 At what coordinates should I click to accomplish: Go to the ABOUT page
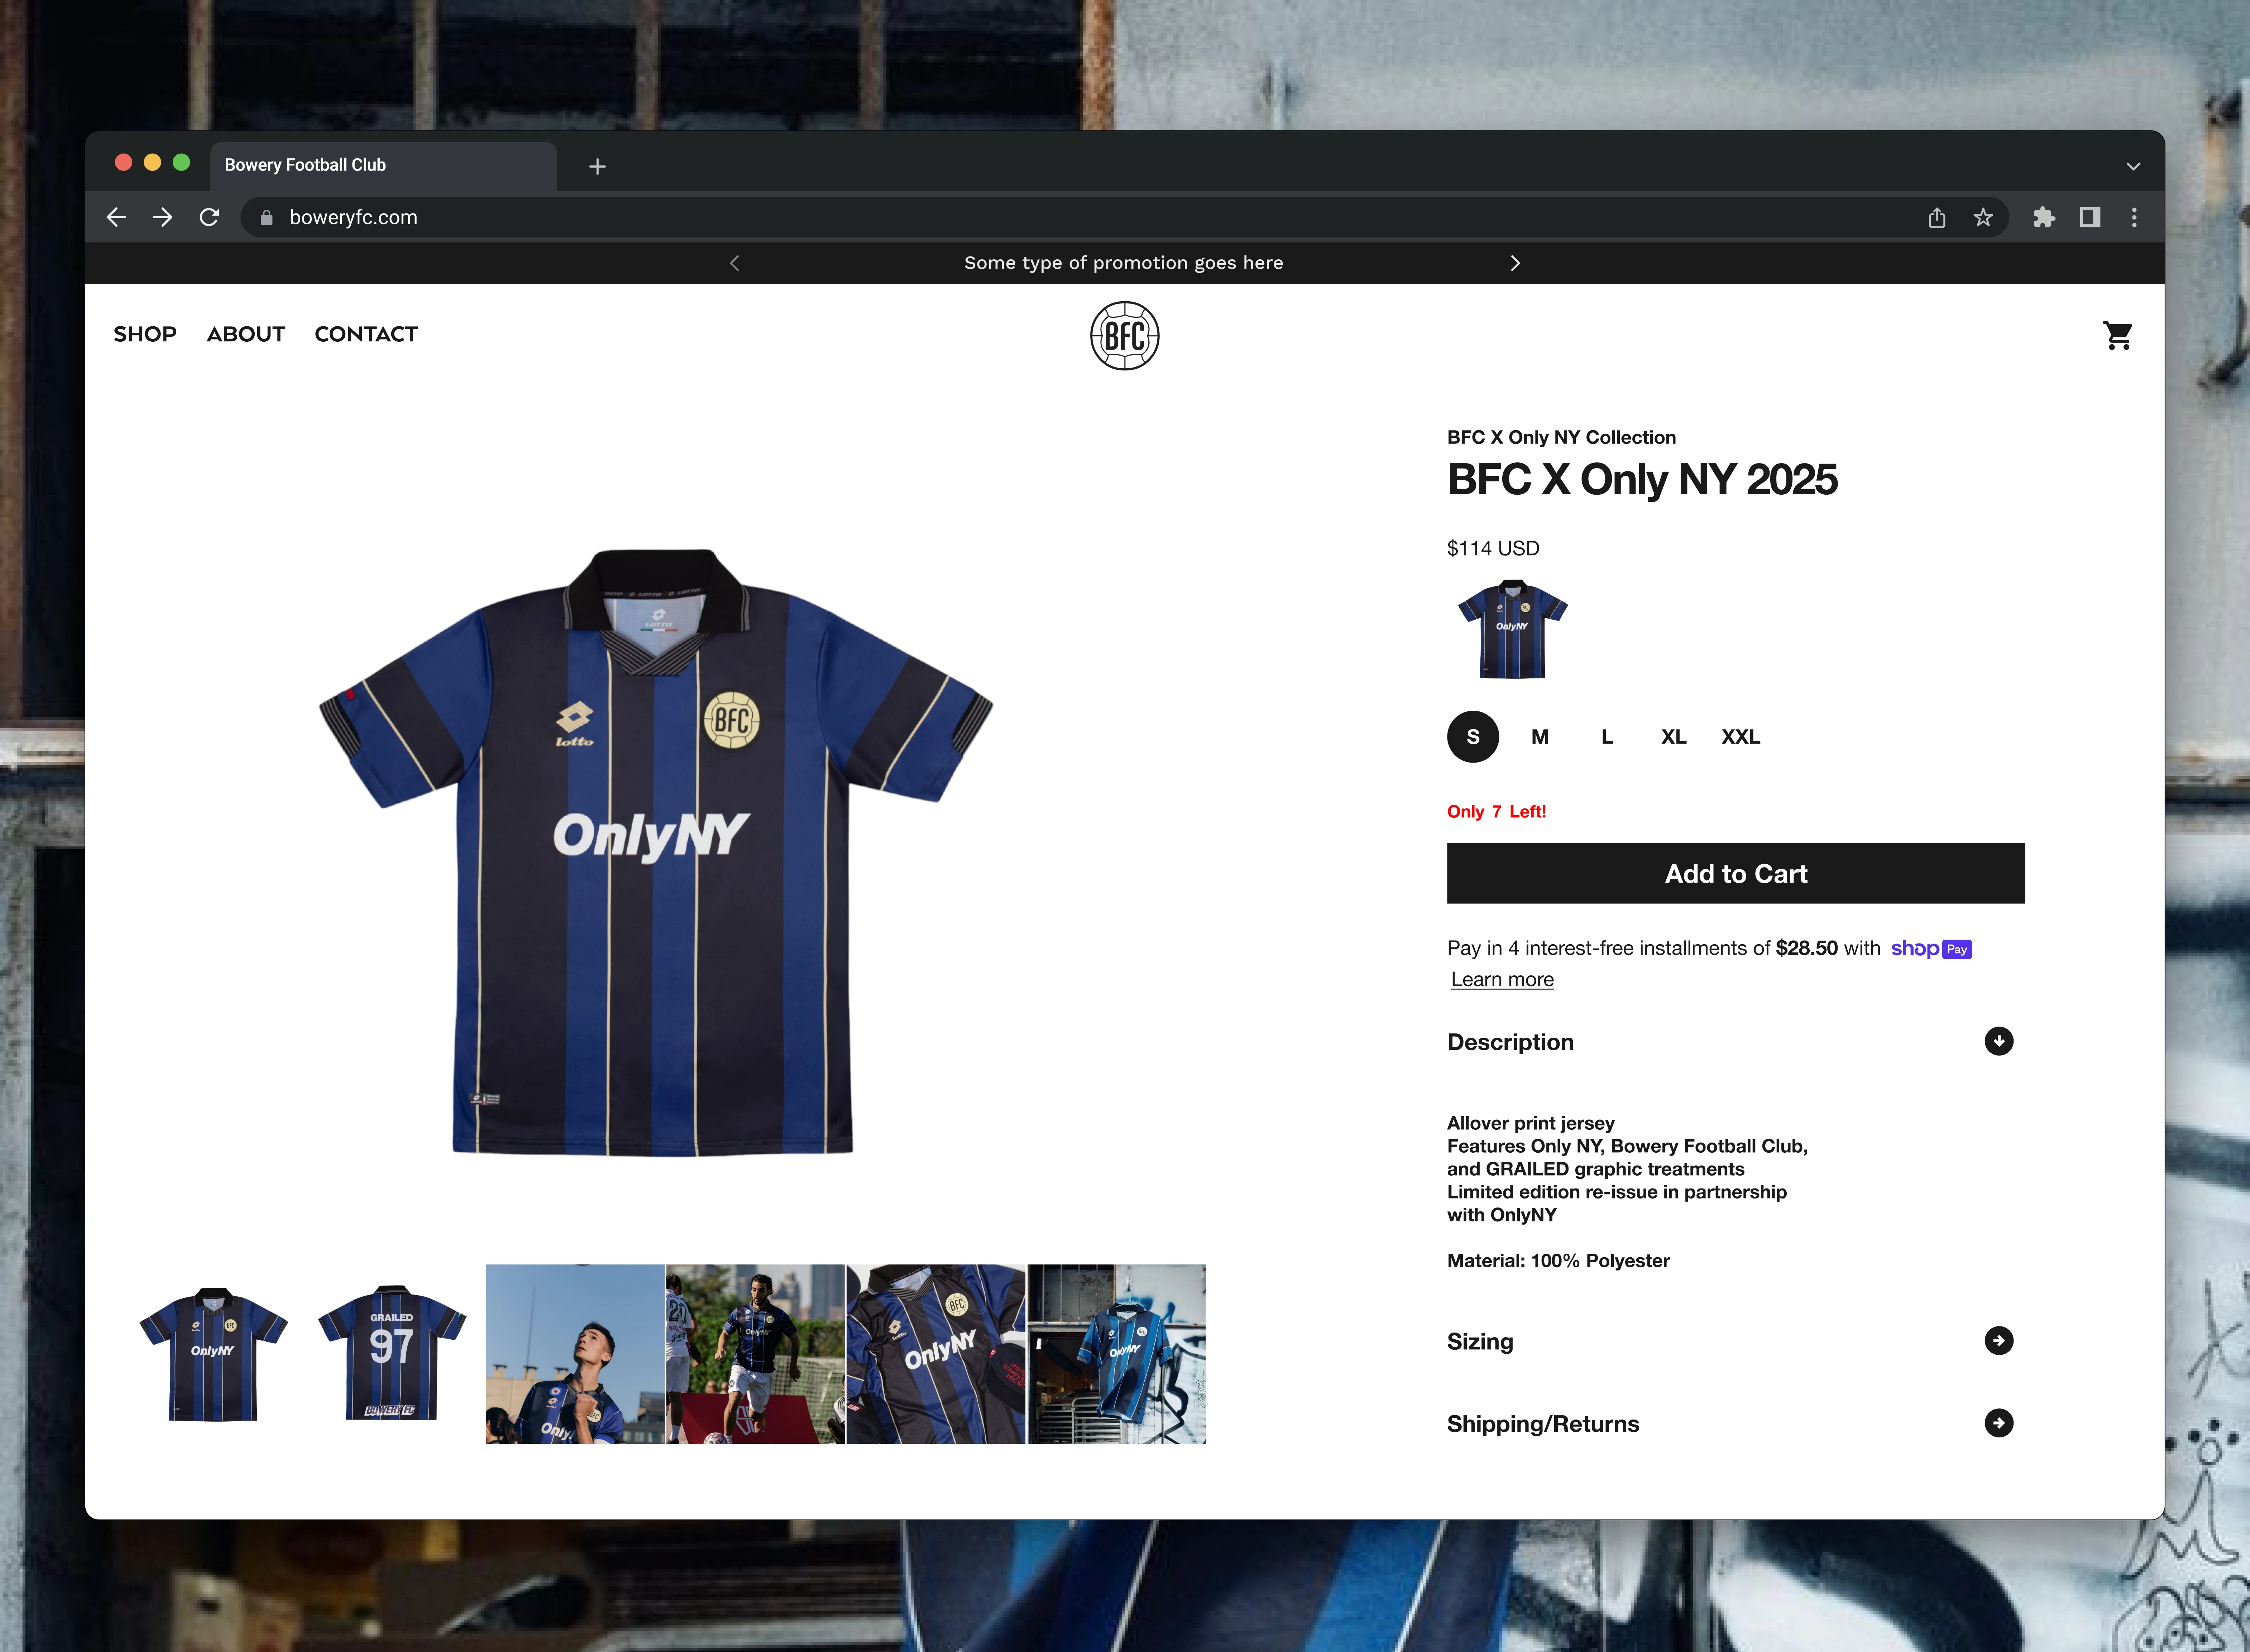[246, 334]
